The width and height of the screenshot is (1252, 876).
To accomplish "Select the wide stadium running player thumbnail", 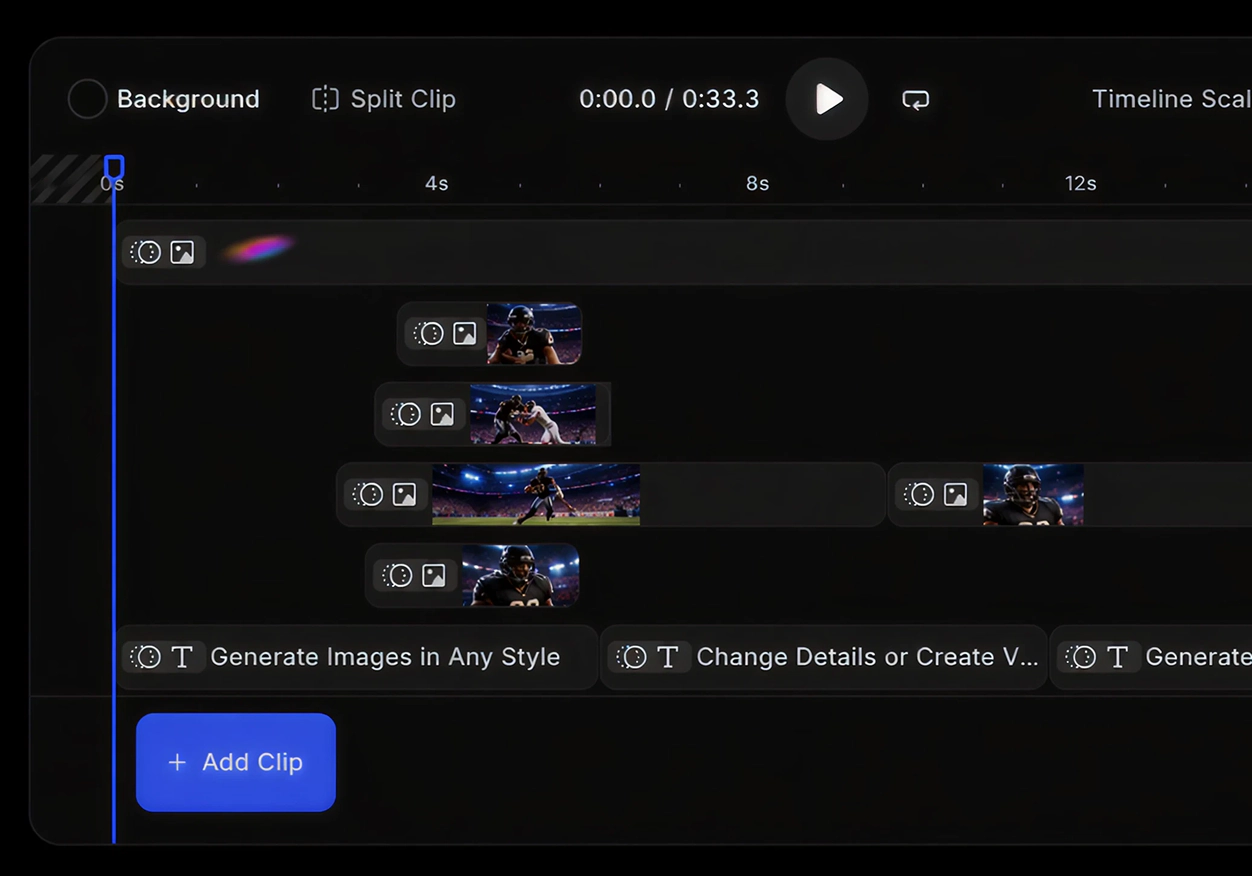I will coord(536,494).
